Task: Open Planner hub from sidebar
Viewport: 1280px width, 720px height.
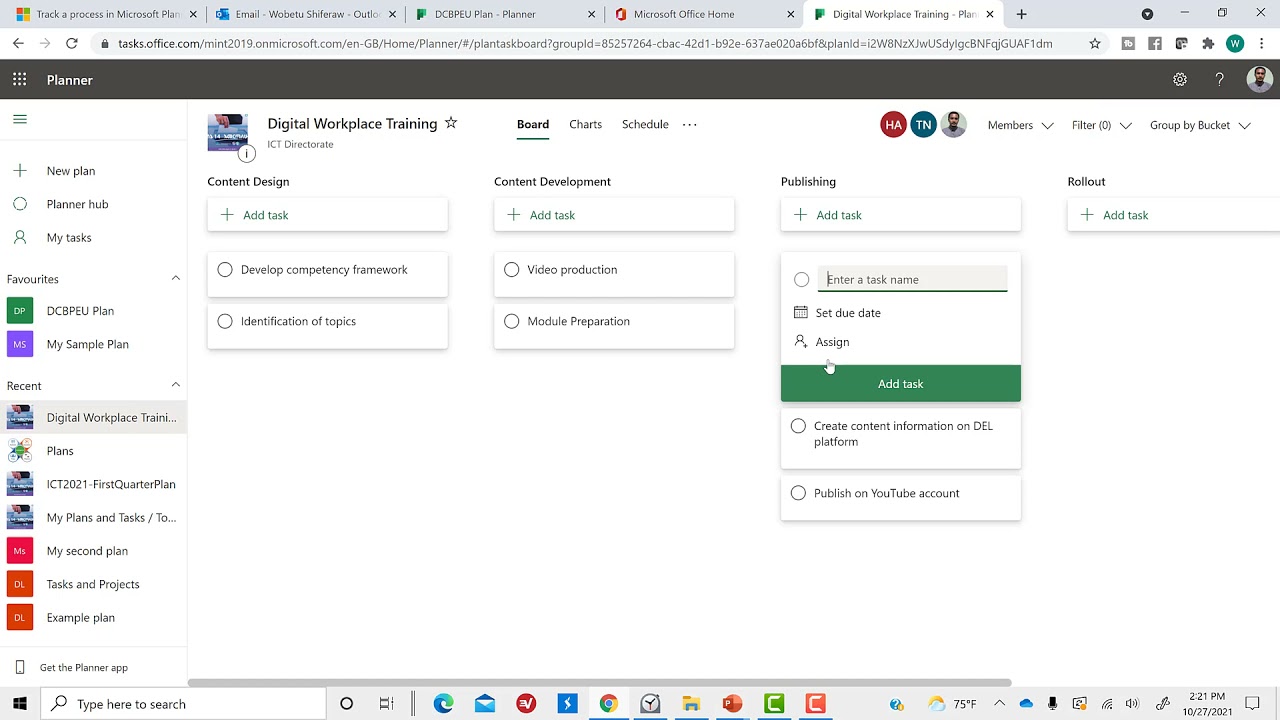Action: coord(77,204)
